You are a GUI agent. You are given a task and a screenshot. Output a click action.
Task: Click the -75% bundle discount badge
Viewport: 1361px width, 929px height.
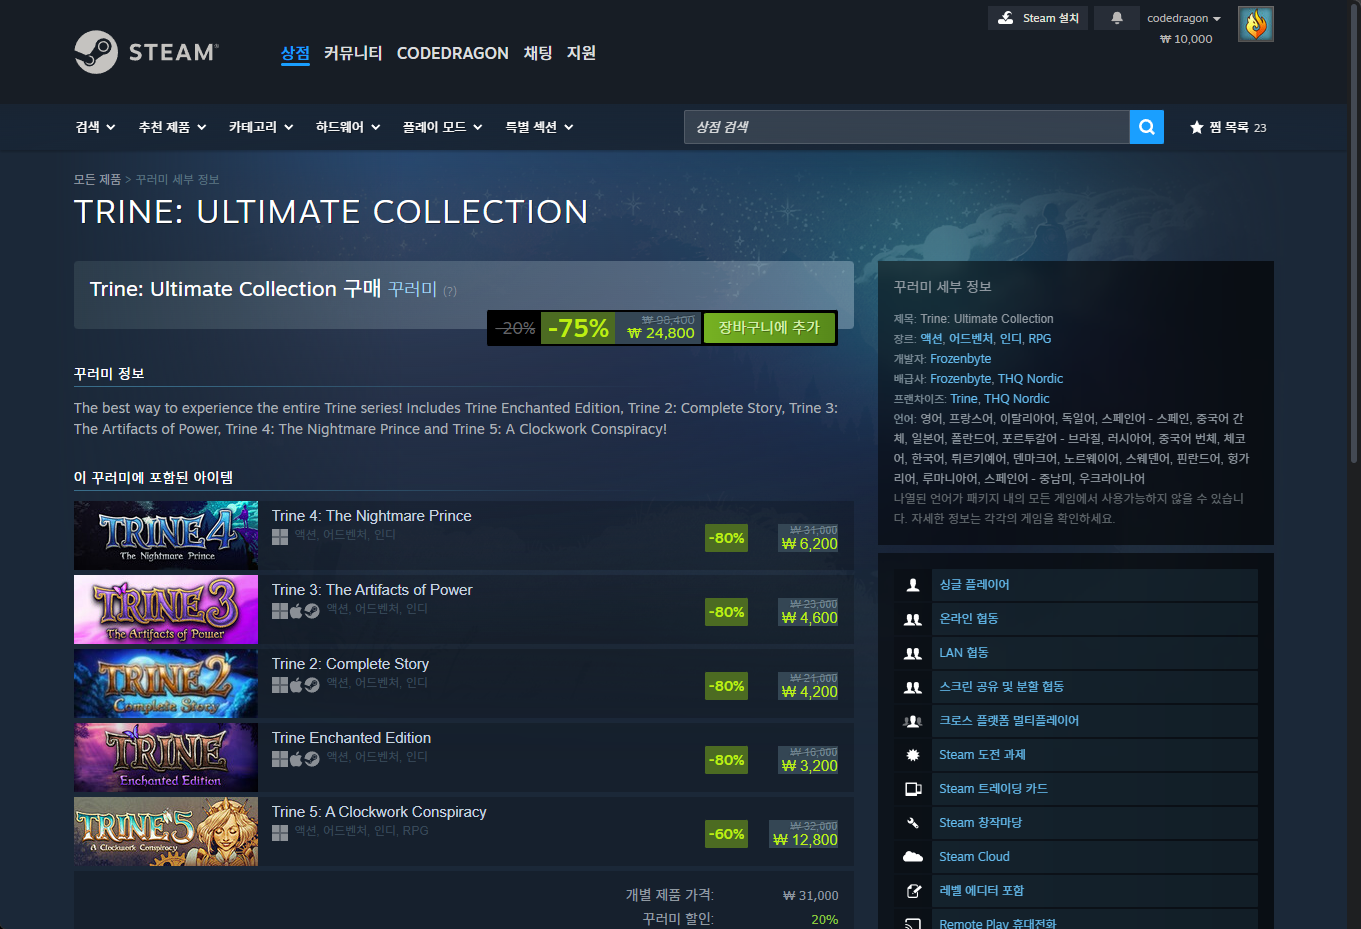coord(578,328)
